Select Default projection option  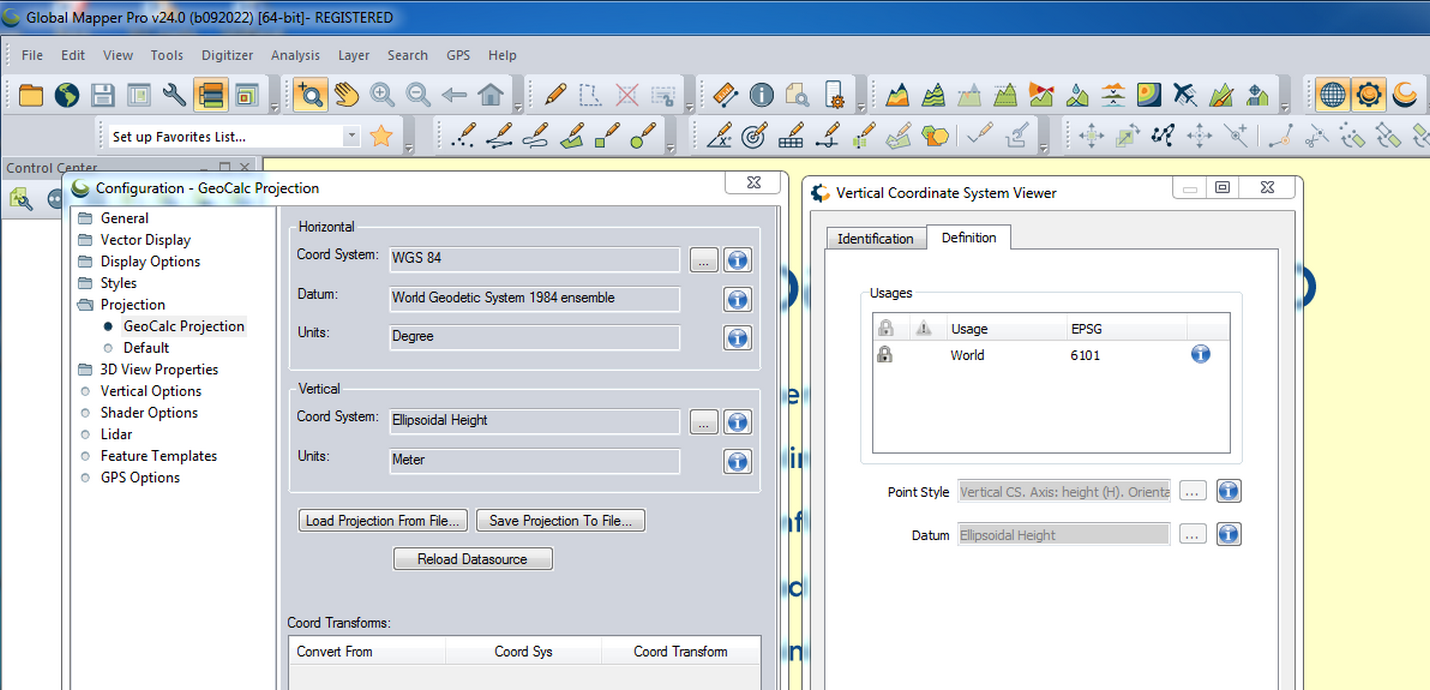tap(146, 348)
